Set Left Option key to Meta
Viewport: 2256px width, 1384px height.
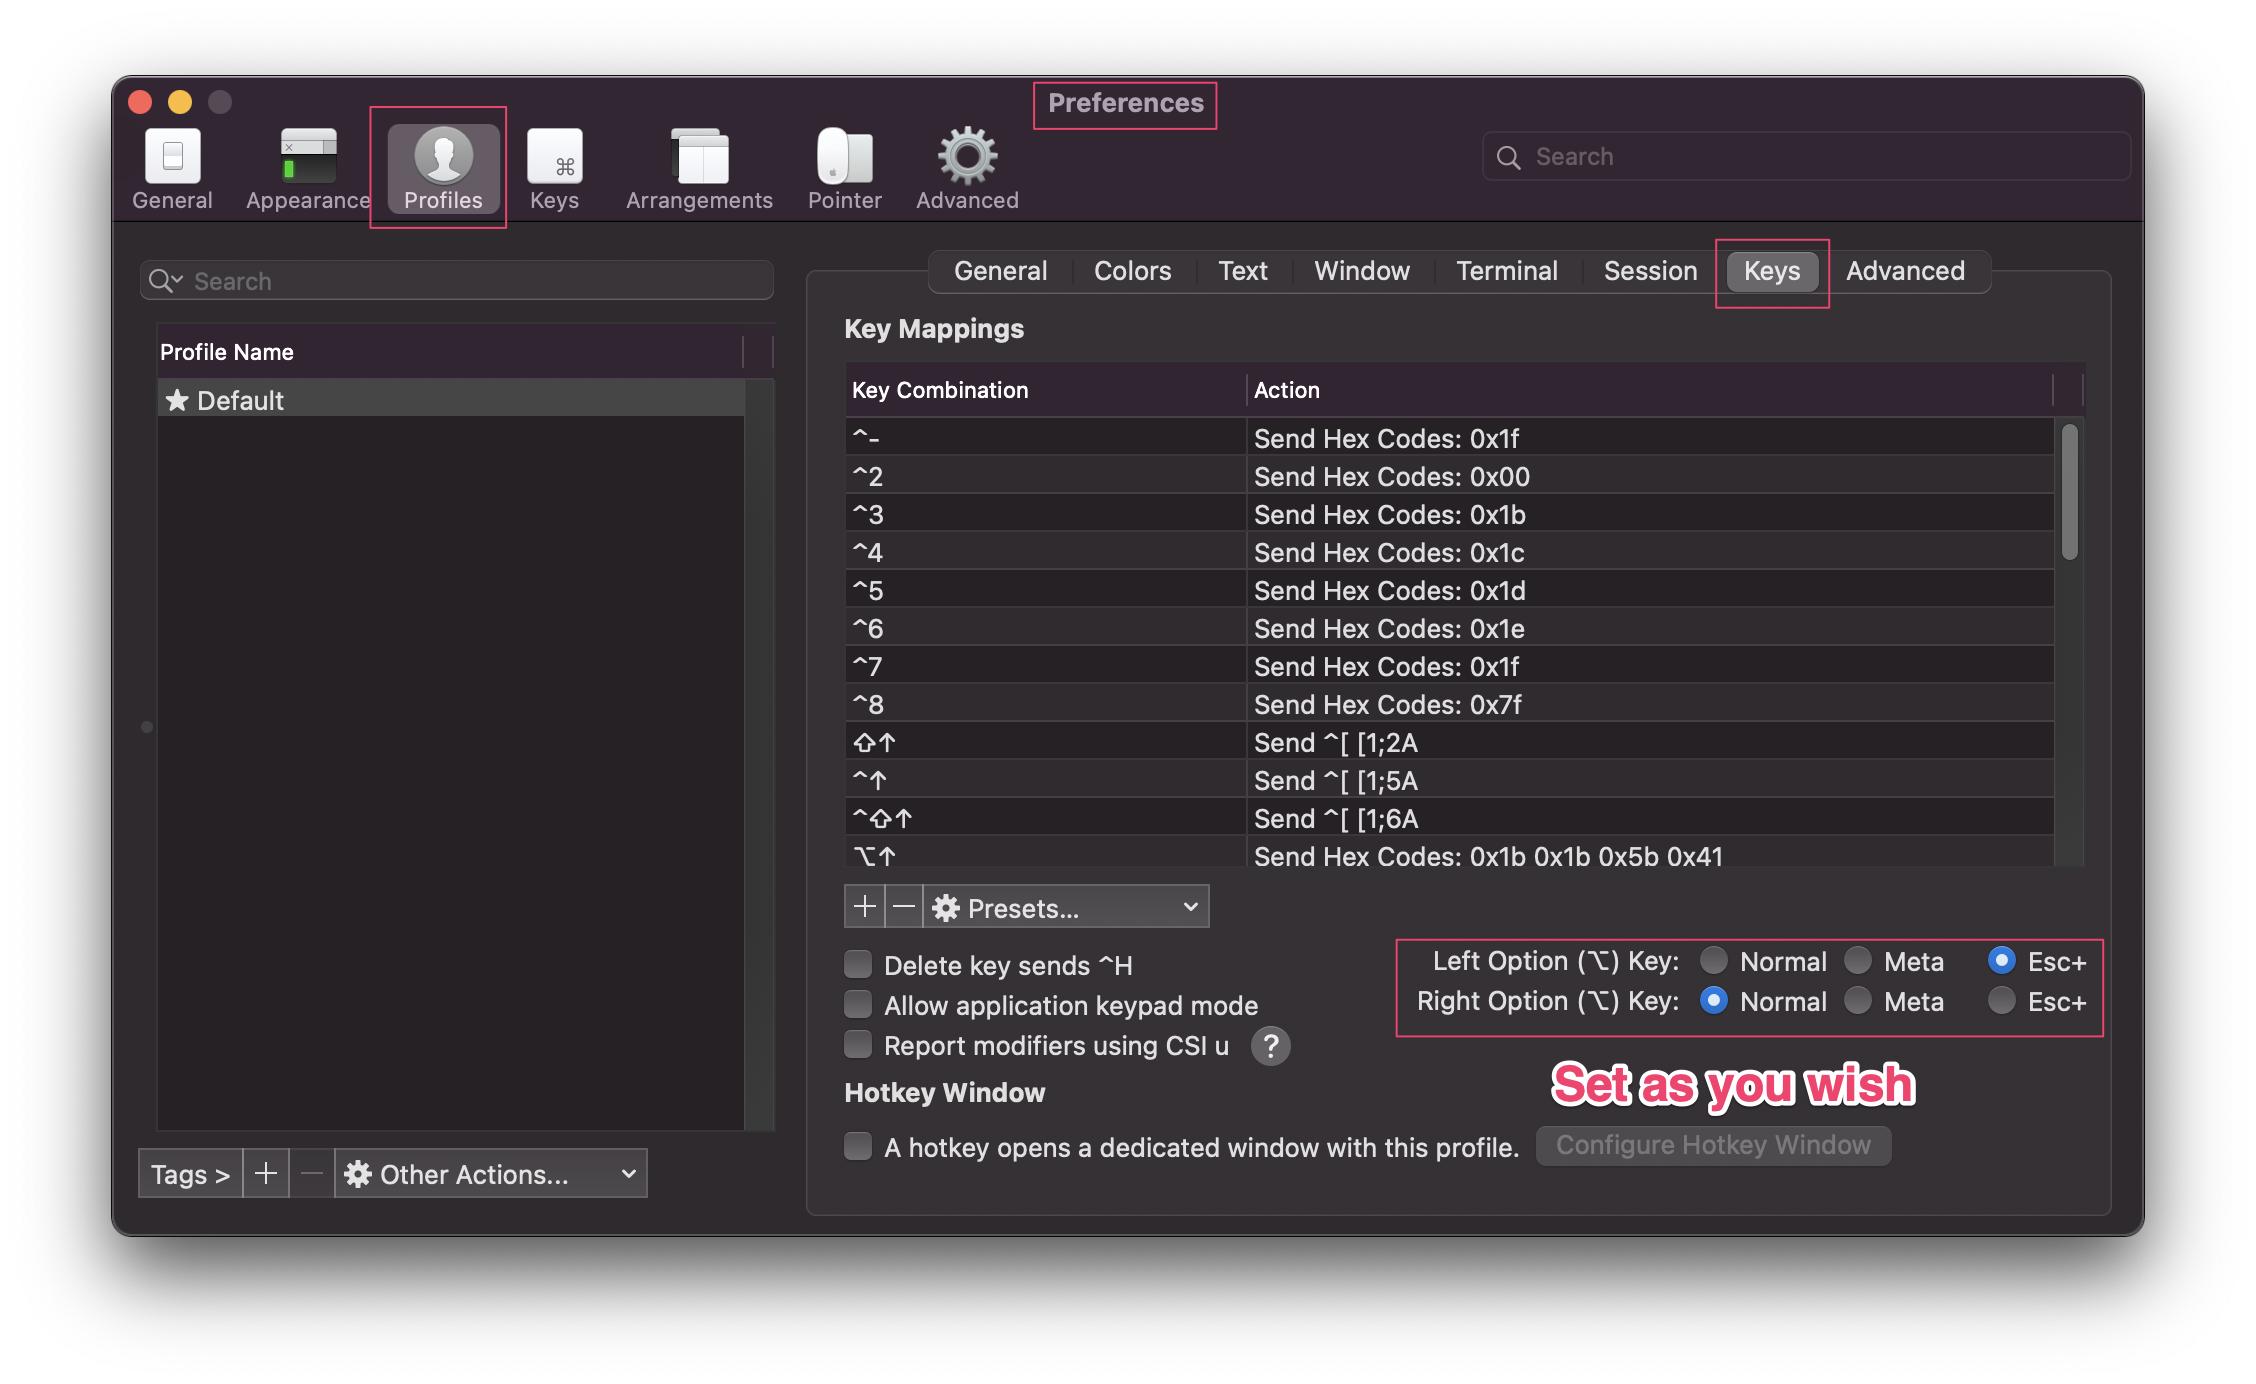point(1858,961)
